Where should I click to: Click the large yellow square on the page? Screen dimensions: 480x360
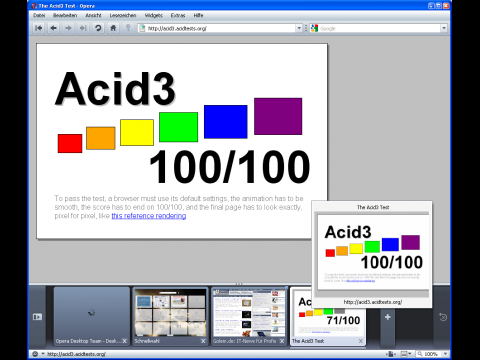click(x=137, y=133)
